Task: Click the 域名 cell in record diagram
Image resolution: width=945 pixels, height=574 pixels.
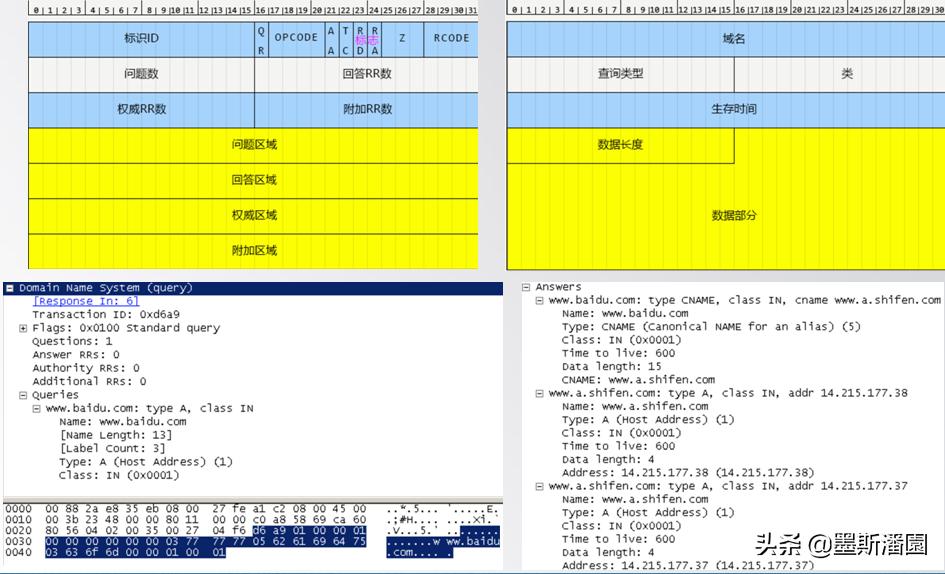Action: click(726, 39)
